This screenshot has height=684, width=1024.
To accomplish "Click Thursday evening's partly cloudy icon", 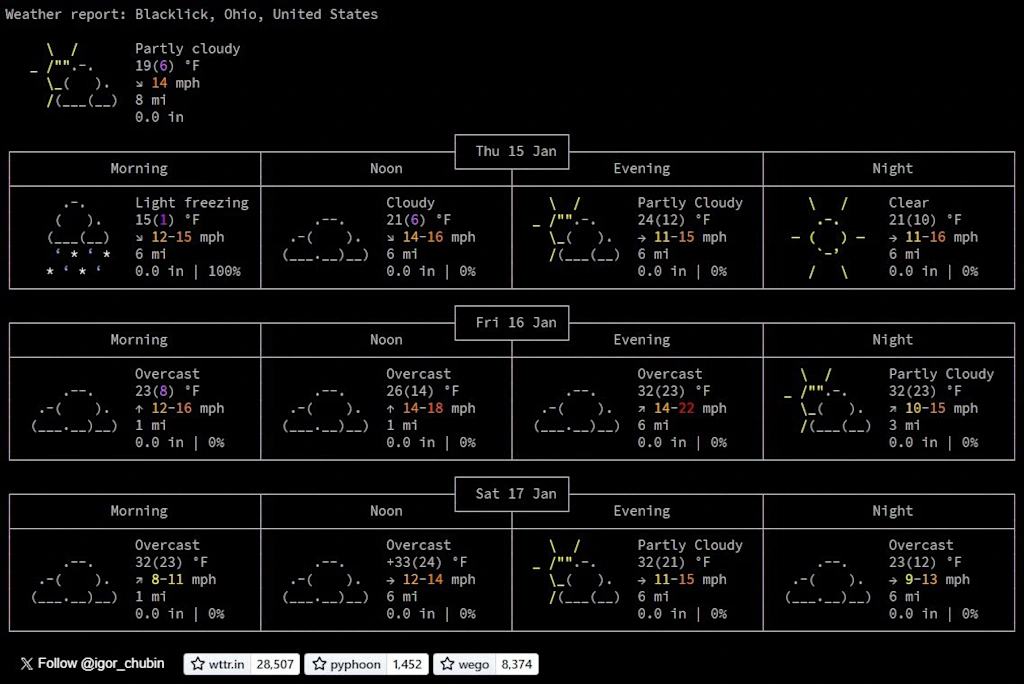I will coord(577,229).
